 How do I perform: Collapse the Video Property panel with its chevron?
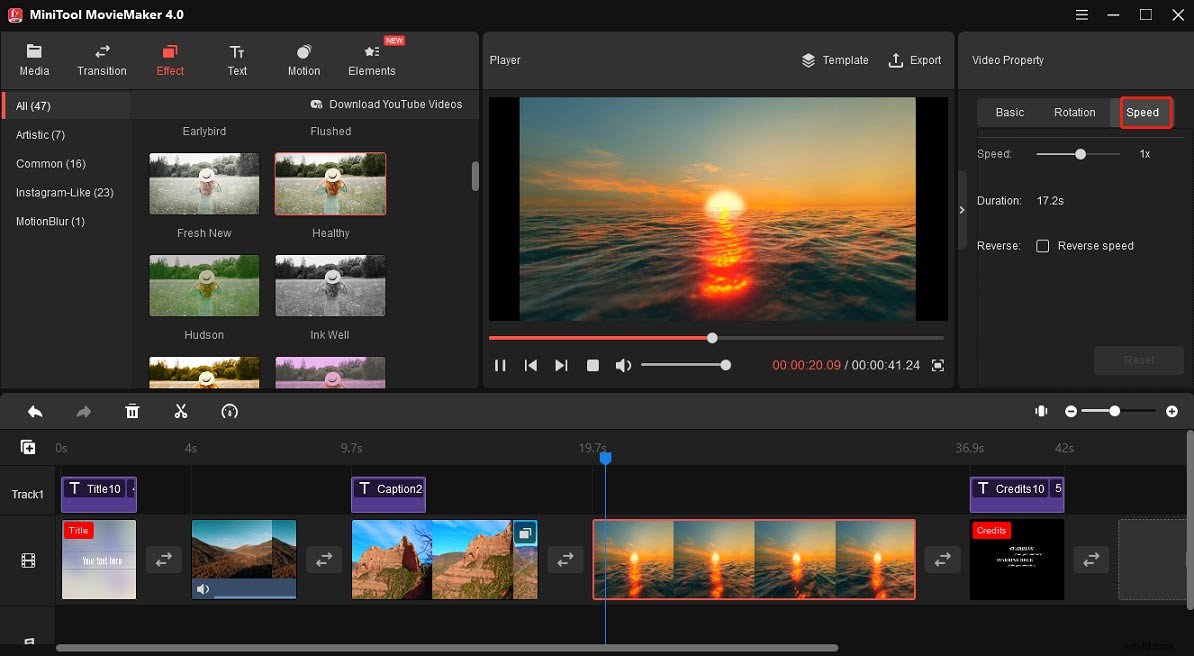(x=961, y=210)
